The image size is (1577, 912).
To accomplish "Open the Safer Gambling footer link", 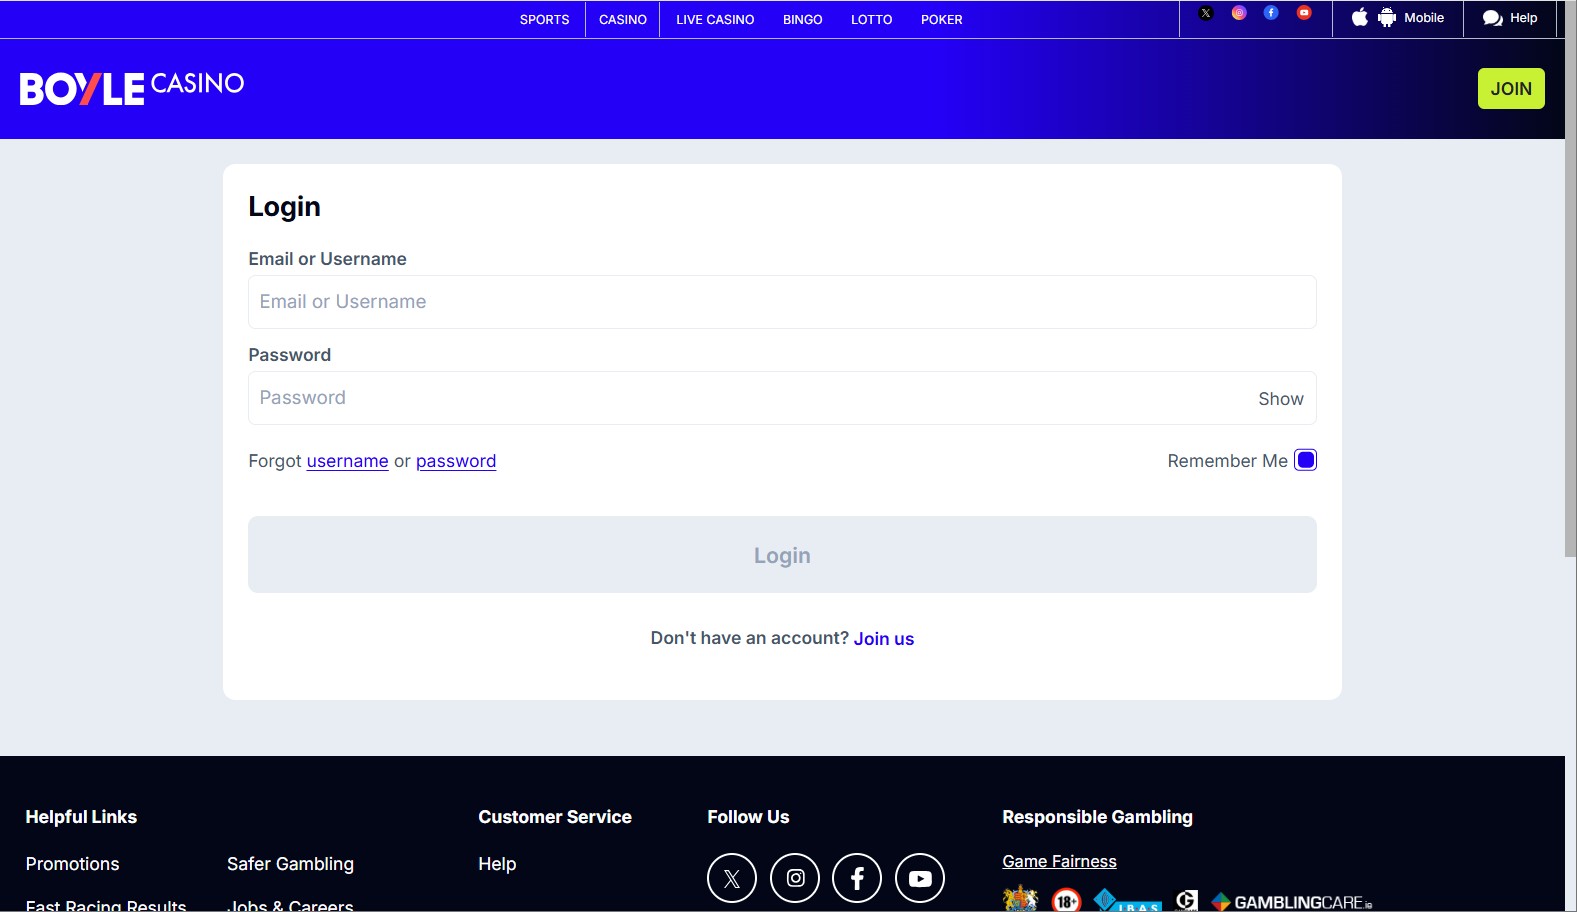I will 290,864.
